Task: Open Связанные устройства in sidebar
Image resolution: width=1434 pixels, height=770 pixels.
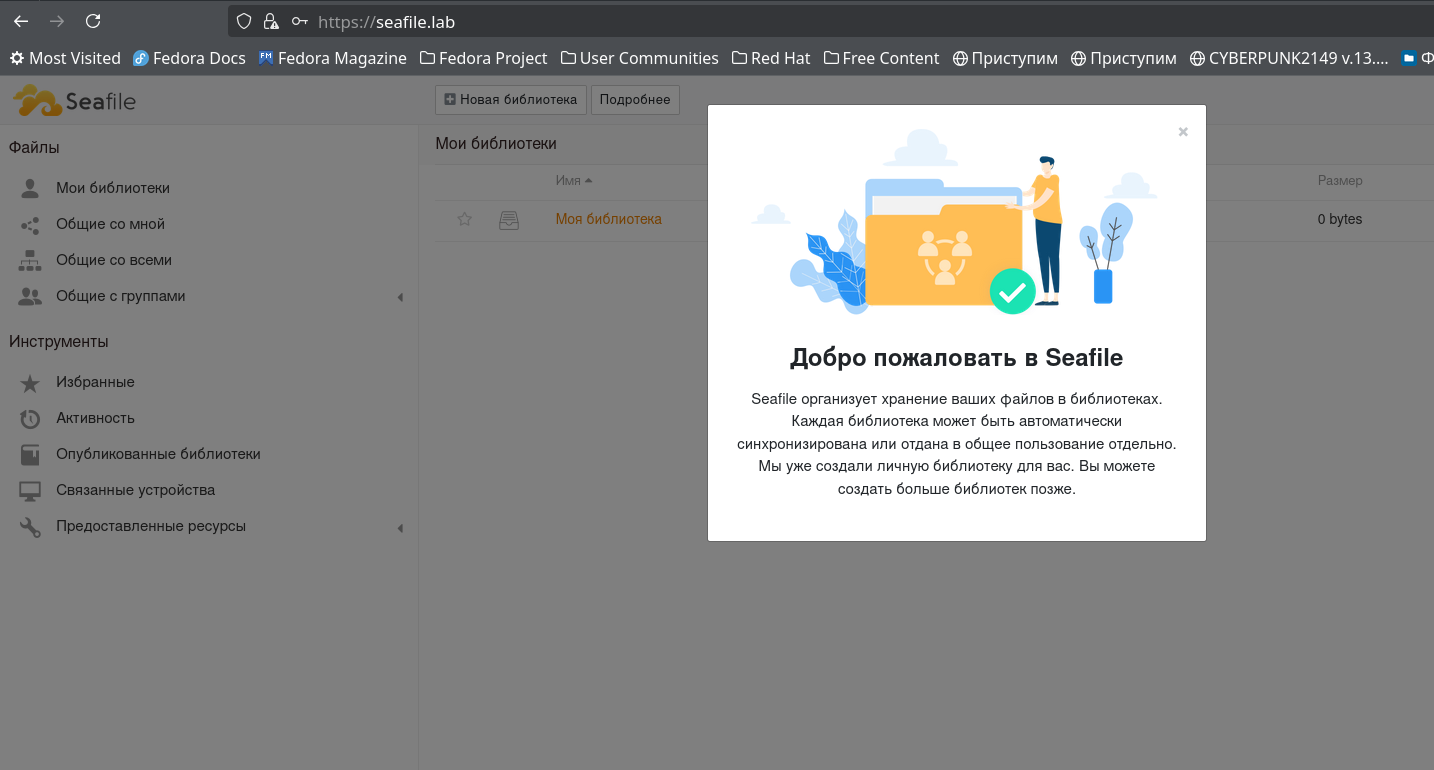Action: pos(135,490)
